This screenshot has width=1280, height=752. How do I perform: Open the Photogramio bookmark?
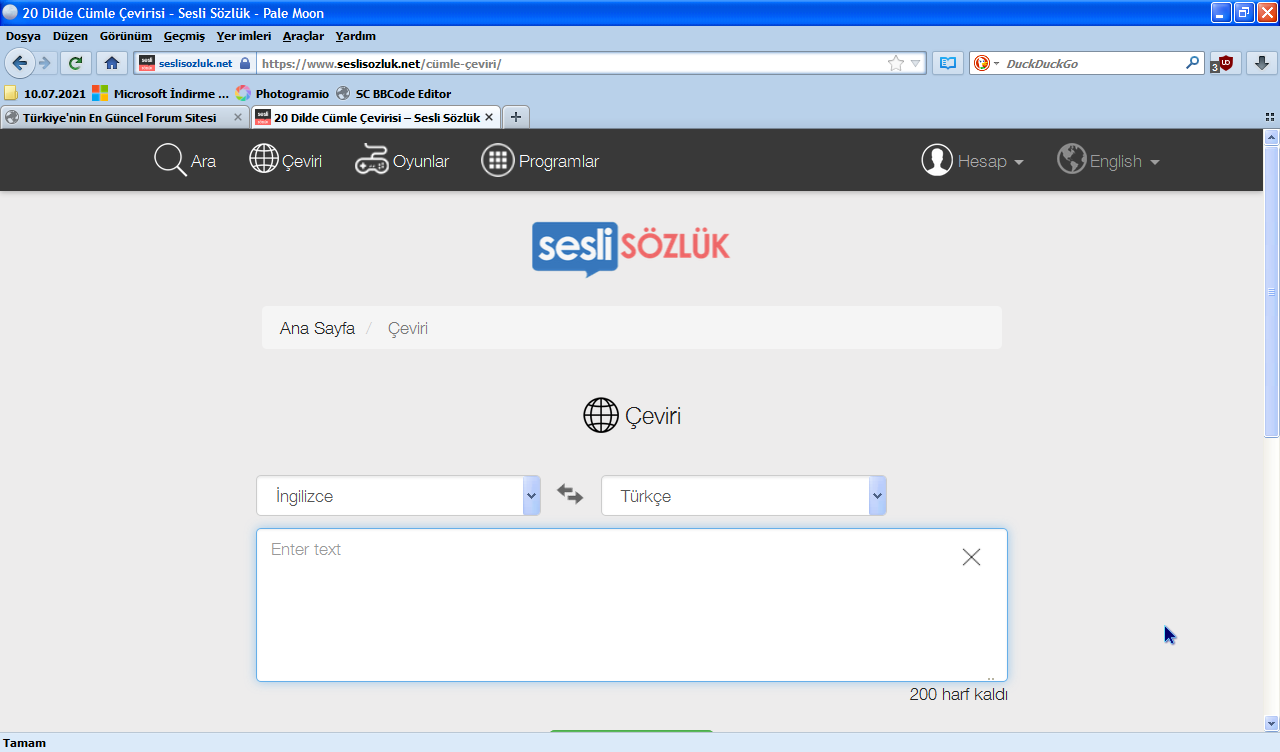click(282, 93)
